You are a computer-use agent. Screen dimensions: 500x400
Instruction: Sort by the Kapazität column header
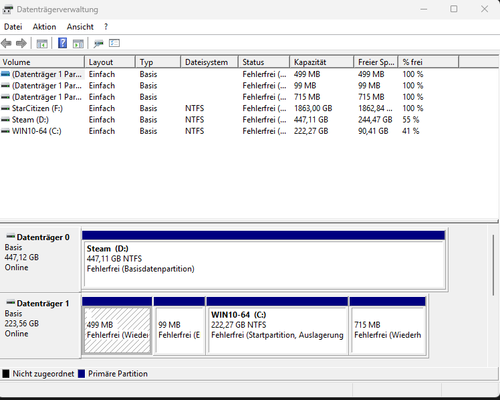pyautogui.click(x=322, y=62)
